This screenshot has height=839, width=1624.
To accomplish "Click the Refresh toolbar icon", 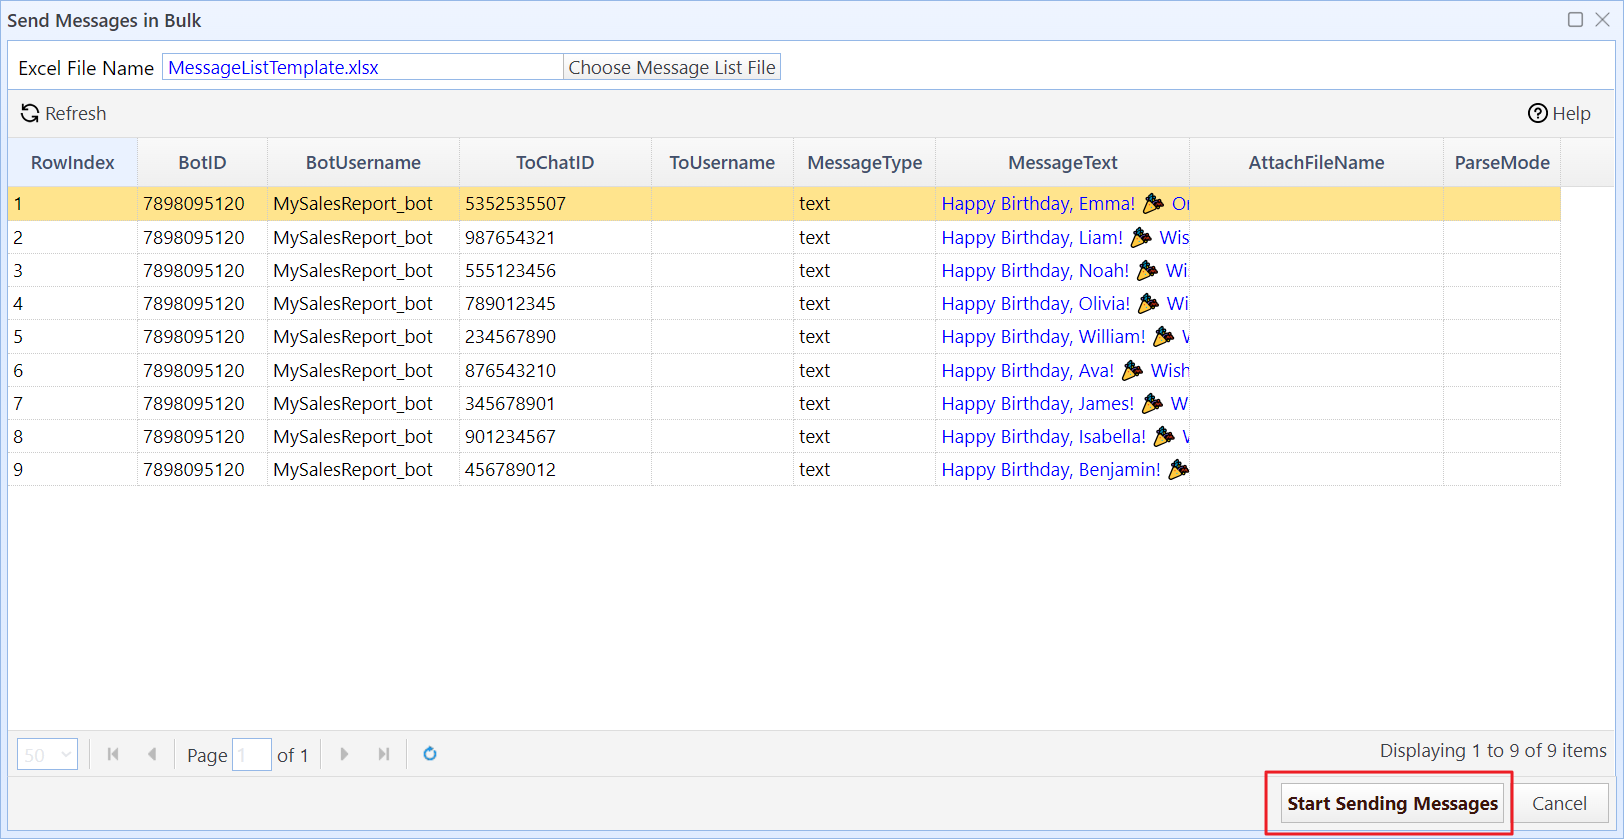I will click(31, 114).
